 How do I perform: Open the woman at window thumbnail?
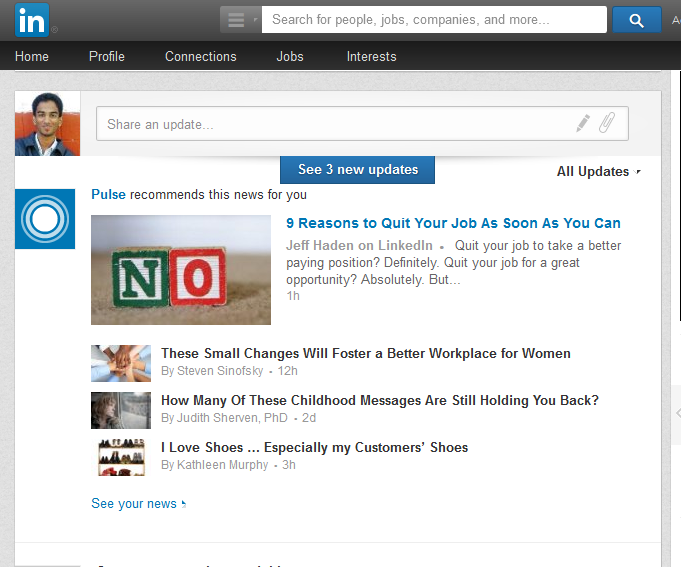121,410
